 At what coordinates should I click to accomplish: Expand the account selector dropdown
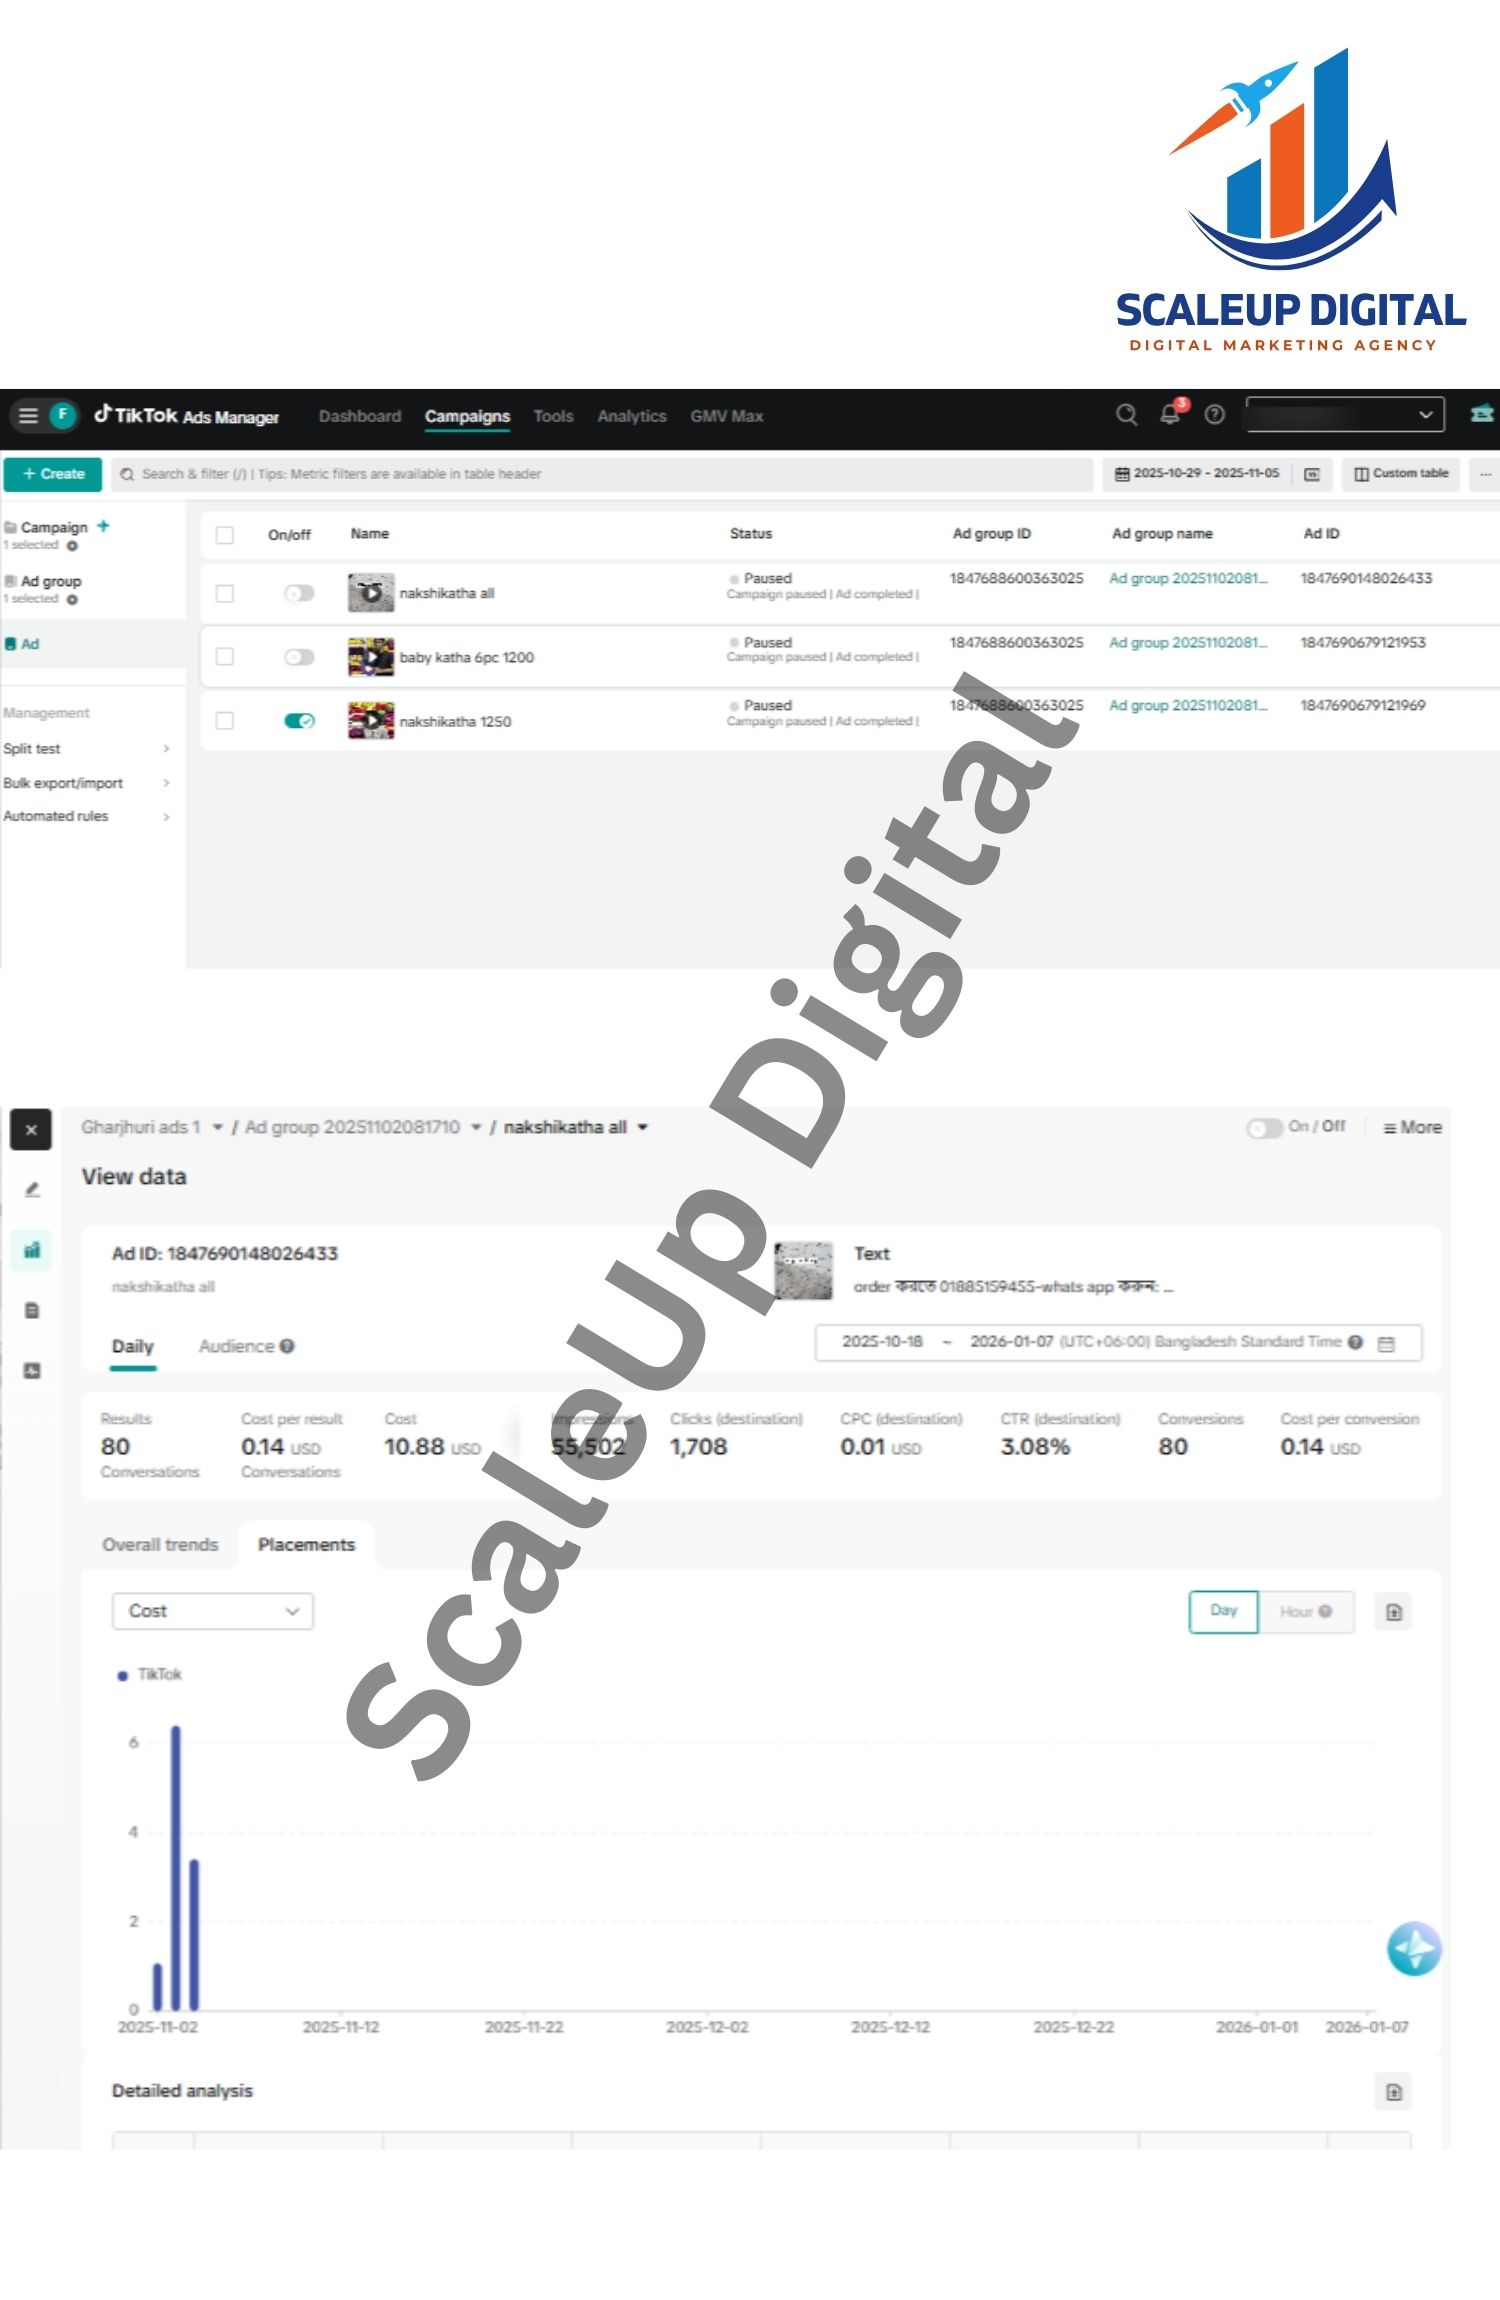click(x=1344, y=415)
